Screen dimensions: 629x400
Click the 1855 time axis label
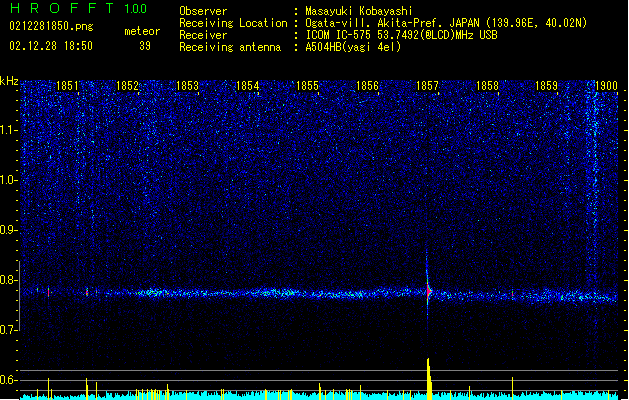[307, 85]
